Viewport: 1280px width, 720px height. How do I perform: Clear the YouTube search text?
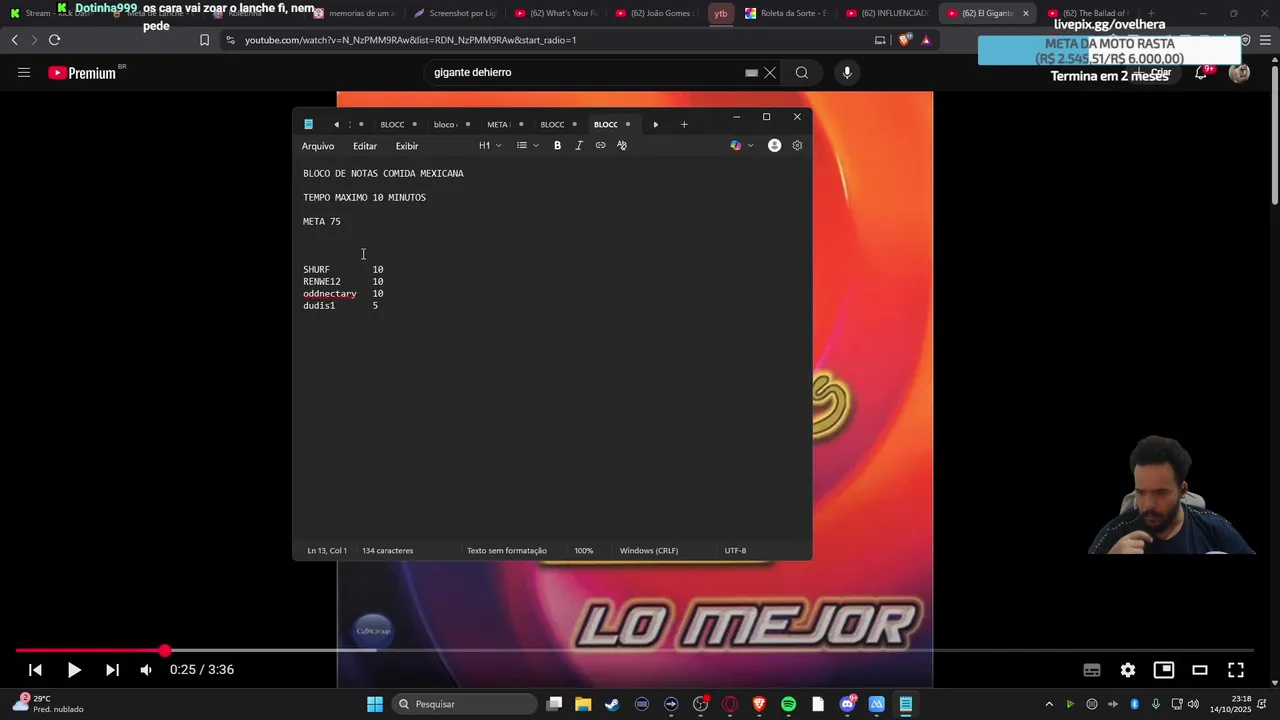[770, 73]
